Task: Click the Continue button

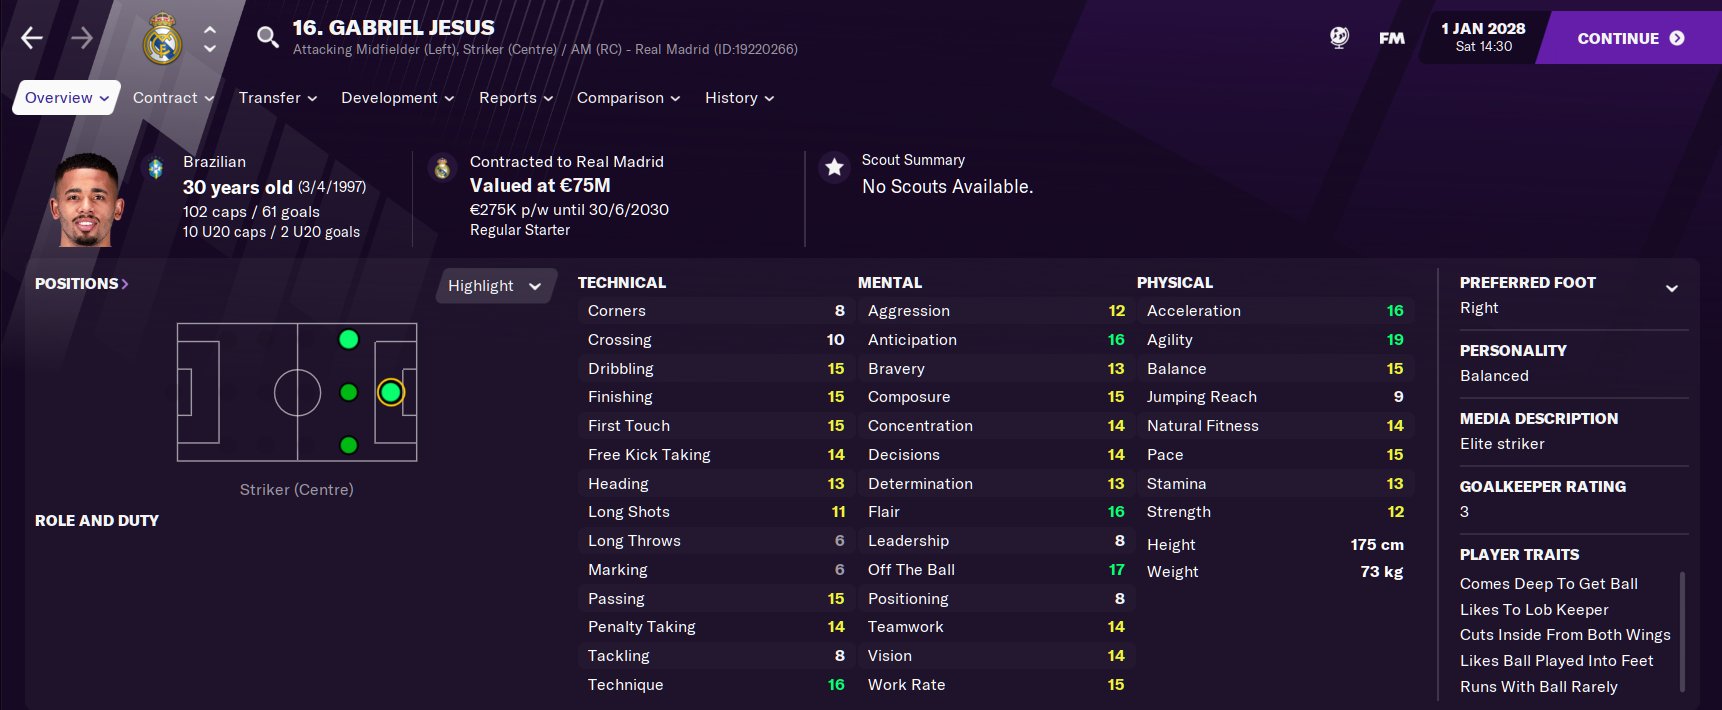Action: pos(1630,38)
